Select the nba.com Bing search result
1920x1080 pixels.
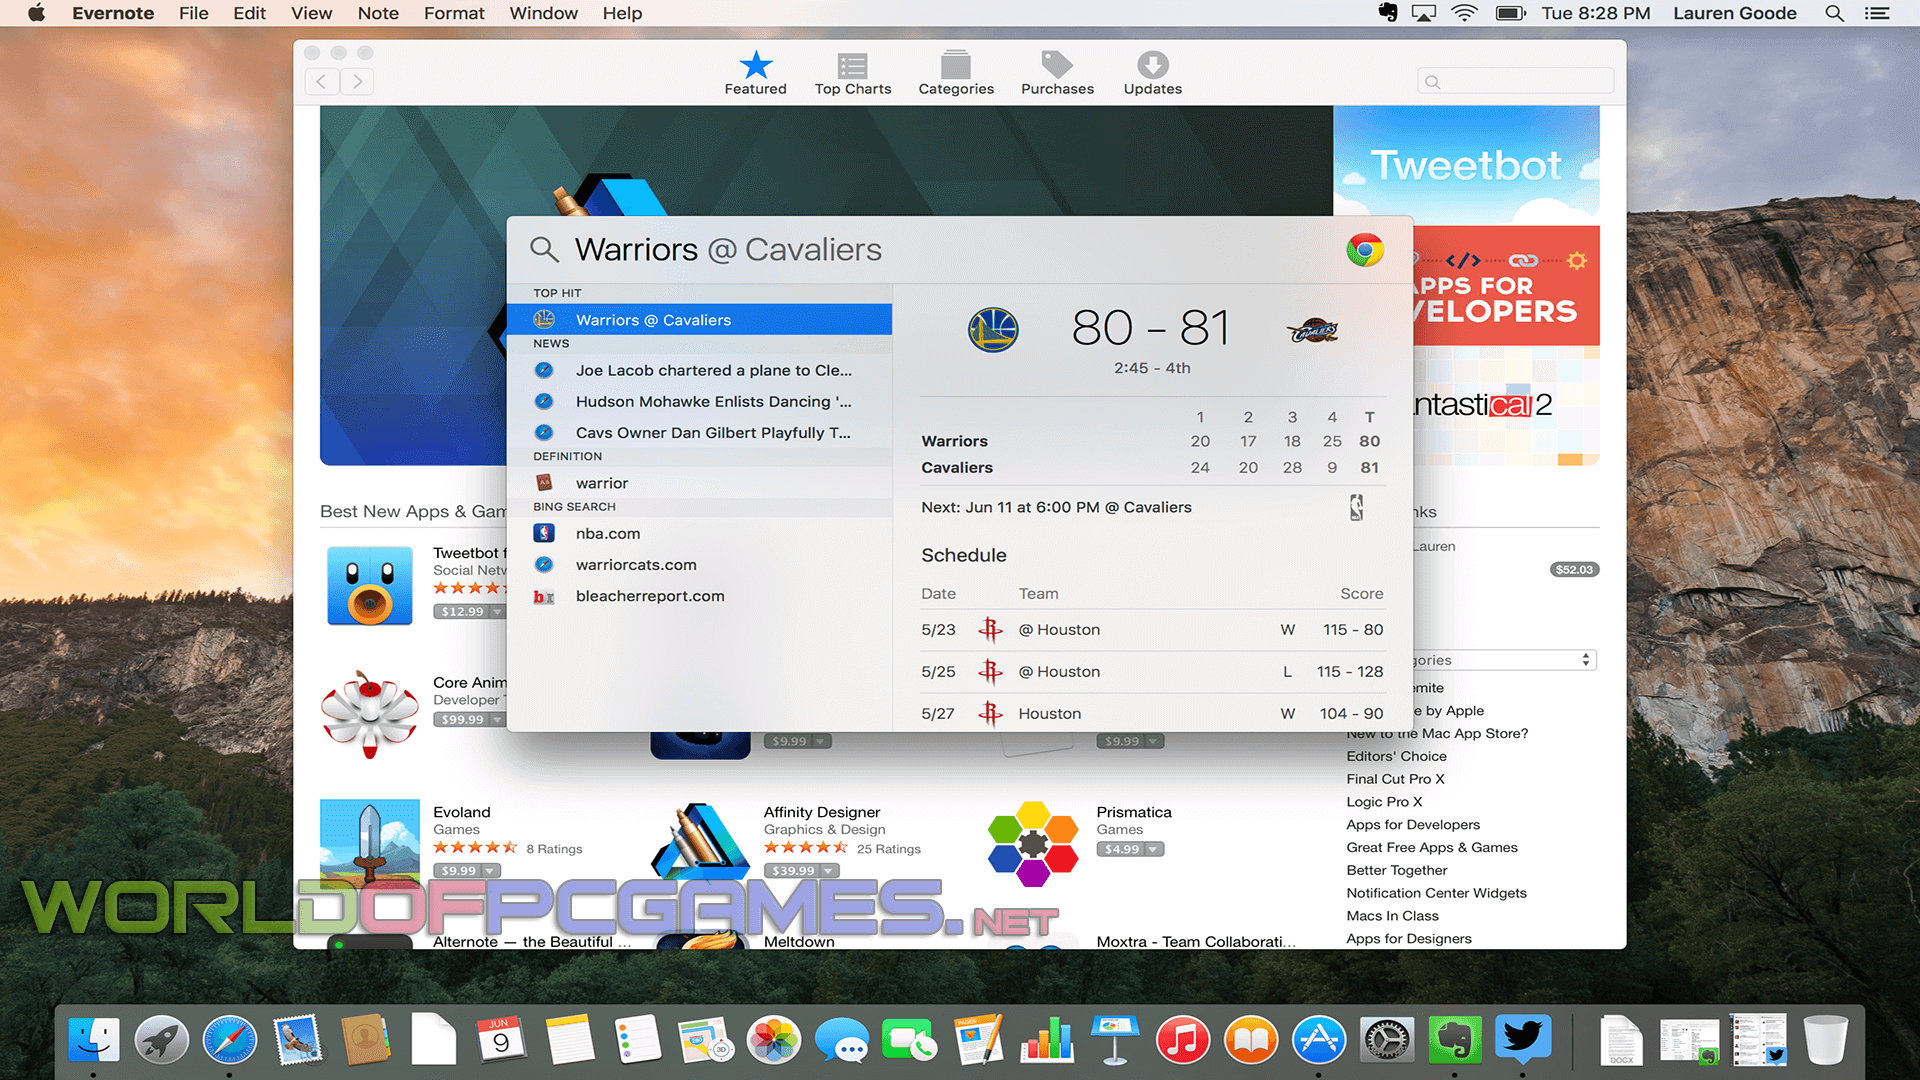point(608,534)
